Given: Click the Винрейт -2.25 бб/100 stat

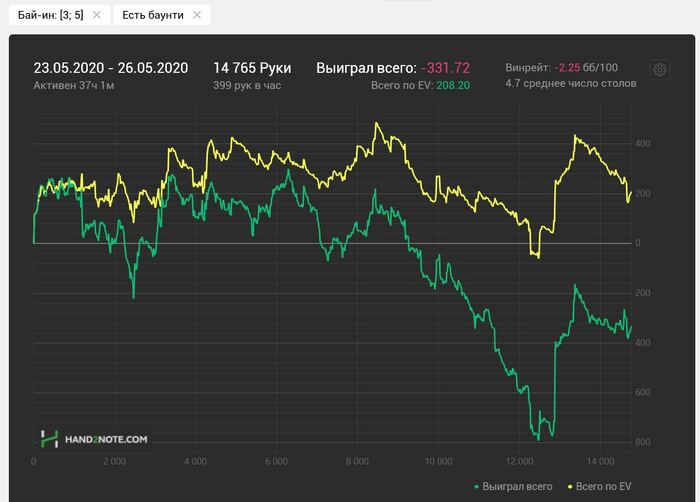Looking at the screenshot, I should (569, 68).
